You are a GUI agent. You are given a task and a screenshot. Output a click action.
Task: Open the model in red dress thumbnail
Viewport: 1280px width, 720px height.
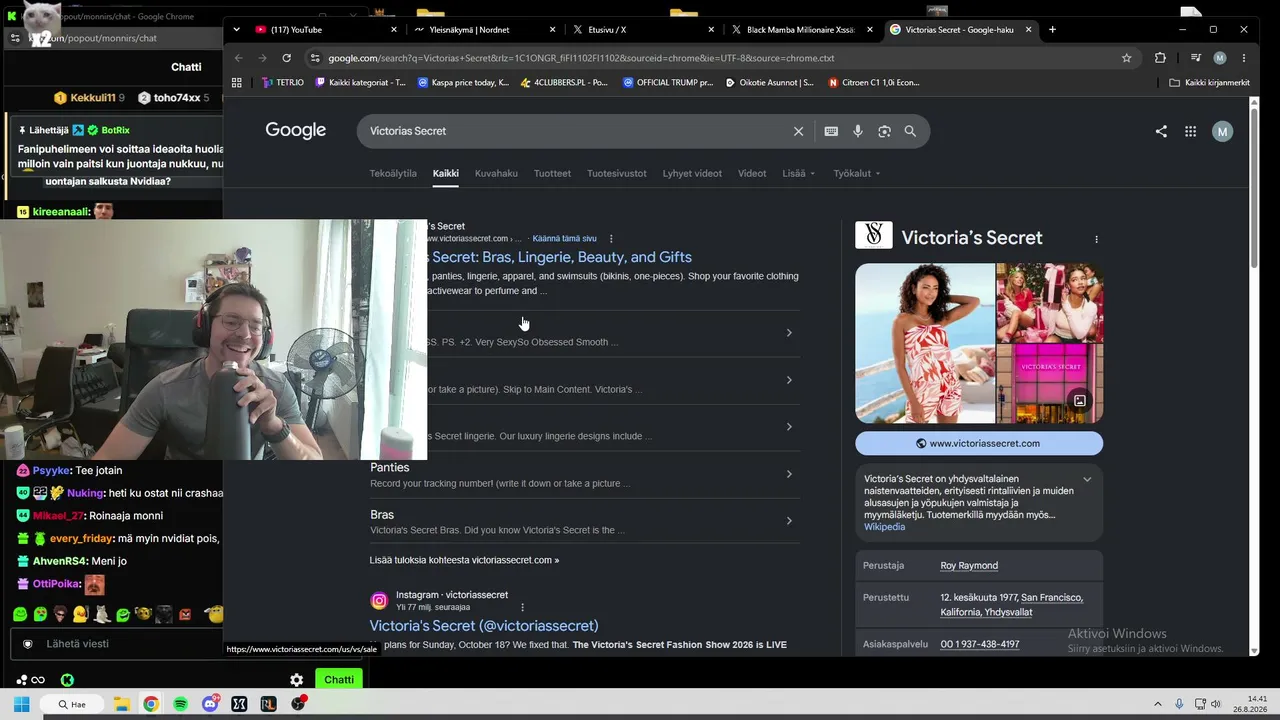click(x=925, y=343)
